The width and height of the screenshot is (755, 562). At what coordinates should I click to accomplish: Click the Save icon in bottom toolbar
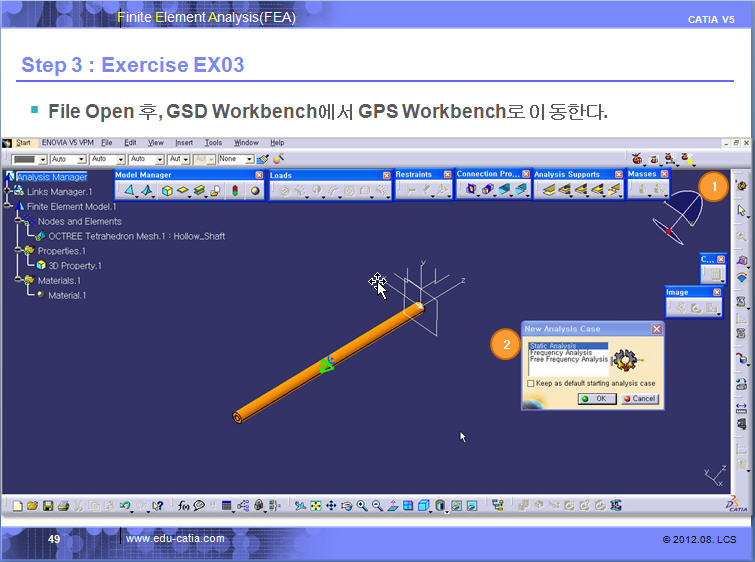pos(47,506)
